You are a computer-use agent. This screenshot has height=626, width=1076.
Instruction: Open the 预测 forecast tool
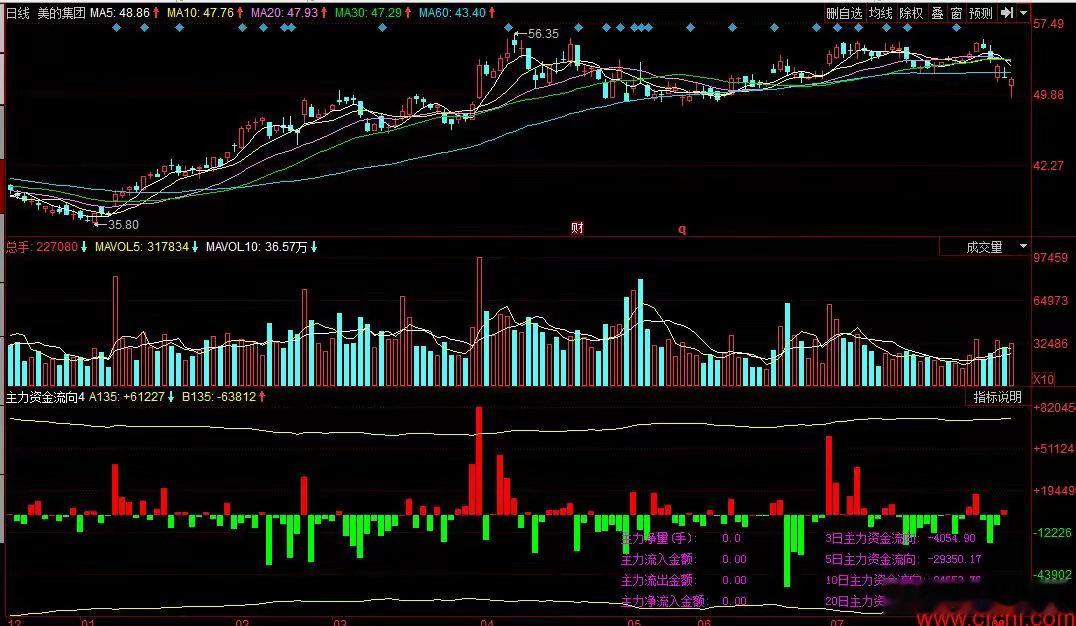981,12
